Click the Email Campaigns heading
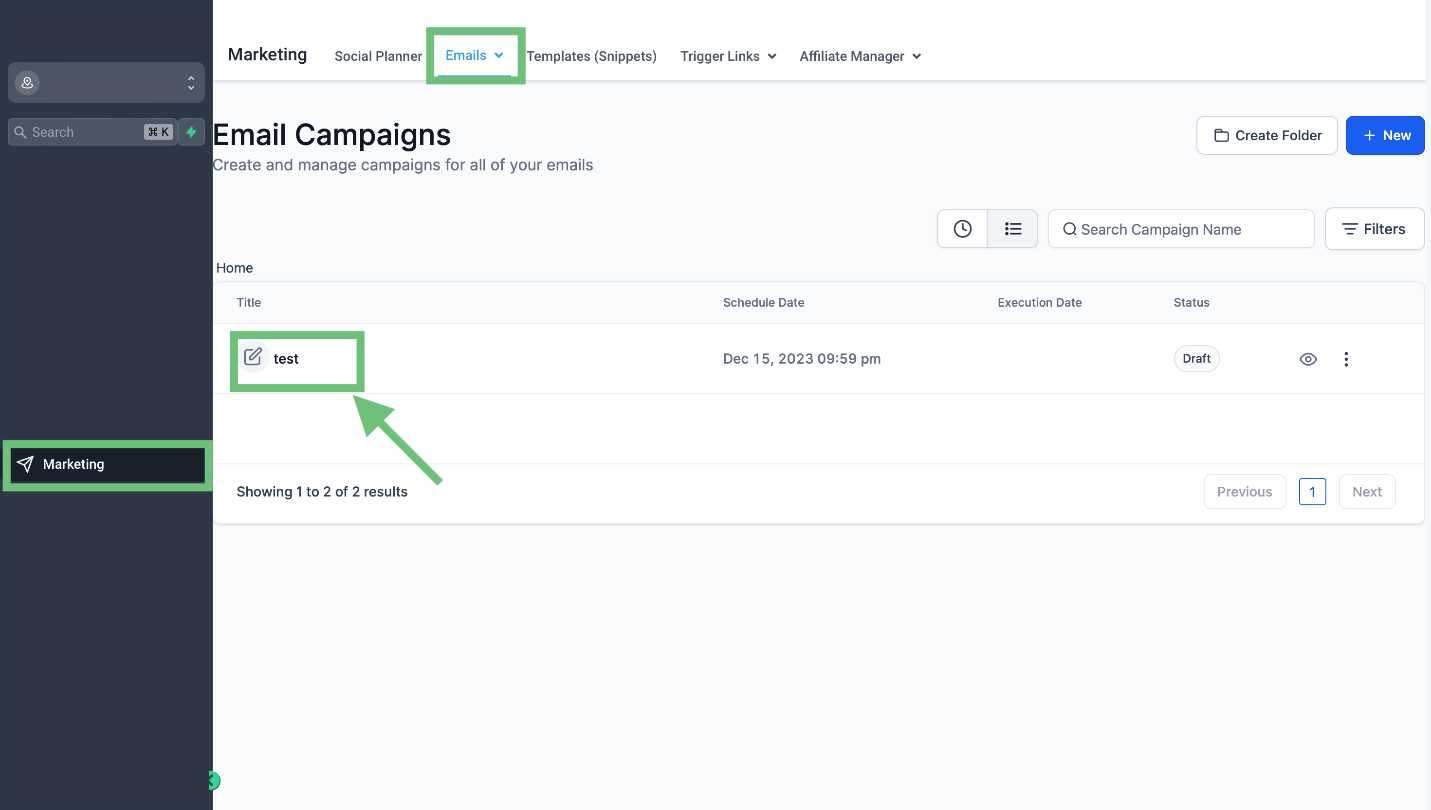This screenshot has width=1431, height=810. (332, 135)
